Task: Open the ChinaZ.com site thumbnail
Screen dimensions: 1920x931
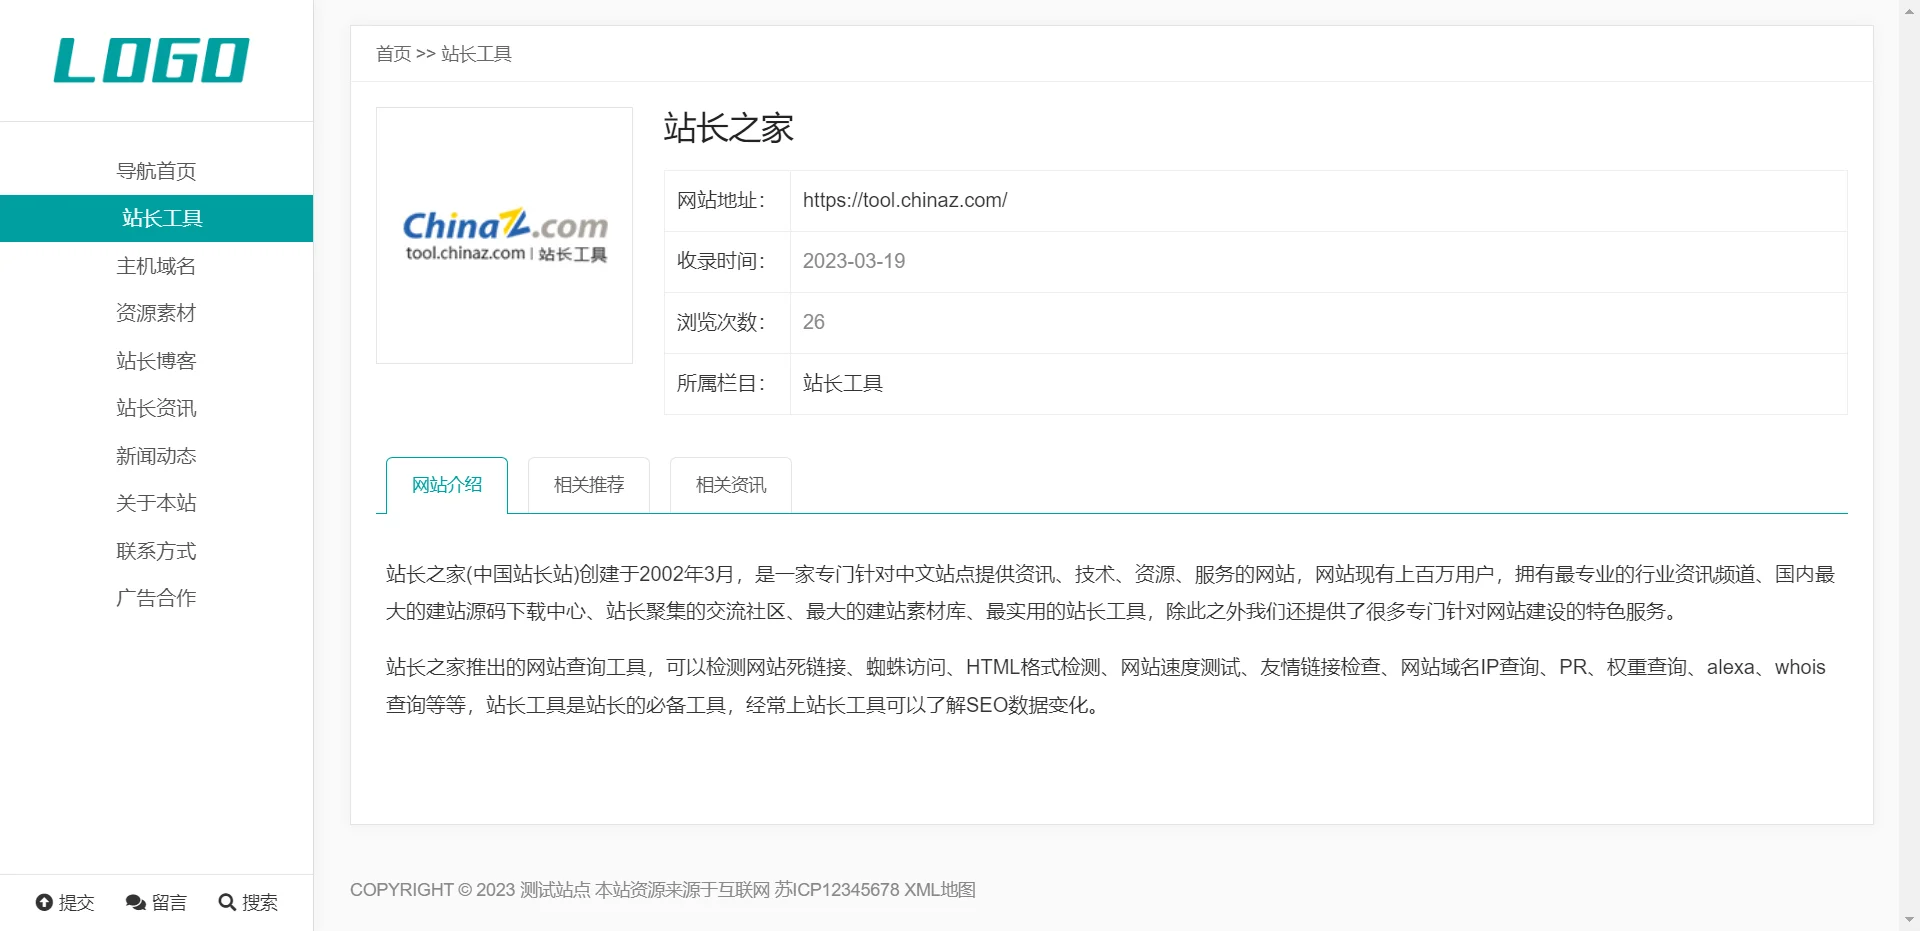Action: click(x=504, y=236)
